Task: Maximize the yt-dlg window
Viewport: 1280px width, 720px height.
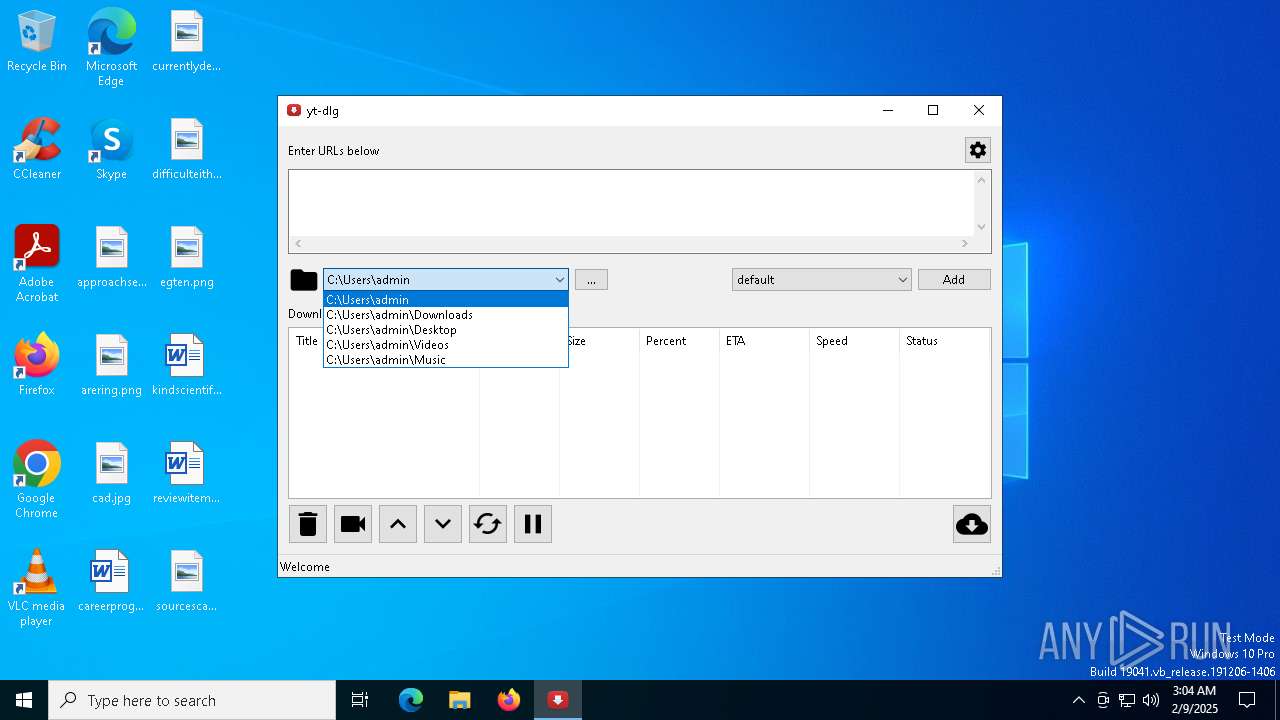Action: 933,111
